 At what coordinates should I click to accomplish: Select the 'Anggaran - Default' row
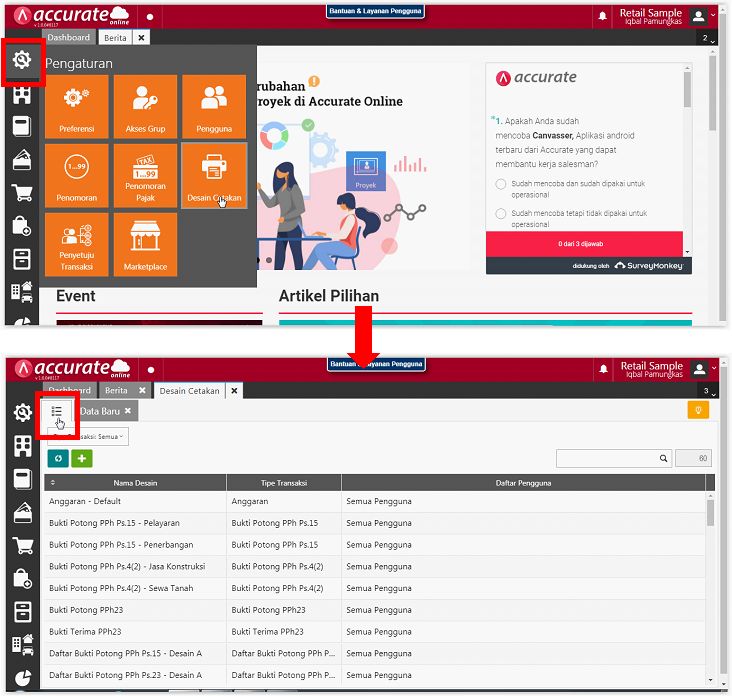374,501
